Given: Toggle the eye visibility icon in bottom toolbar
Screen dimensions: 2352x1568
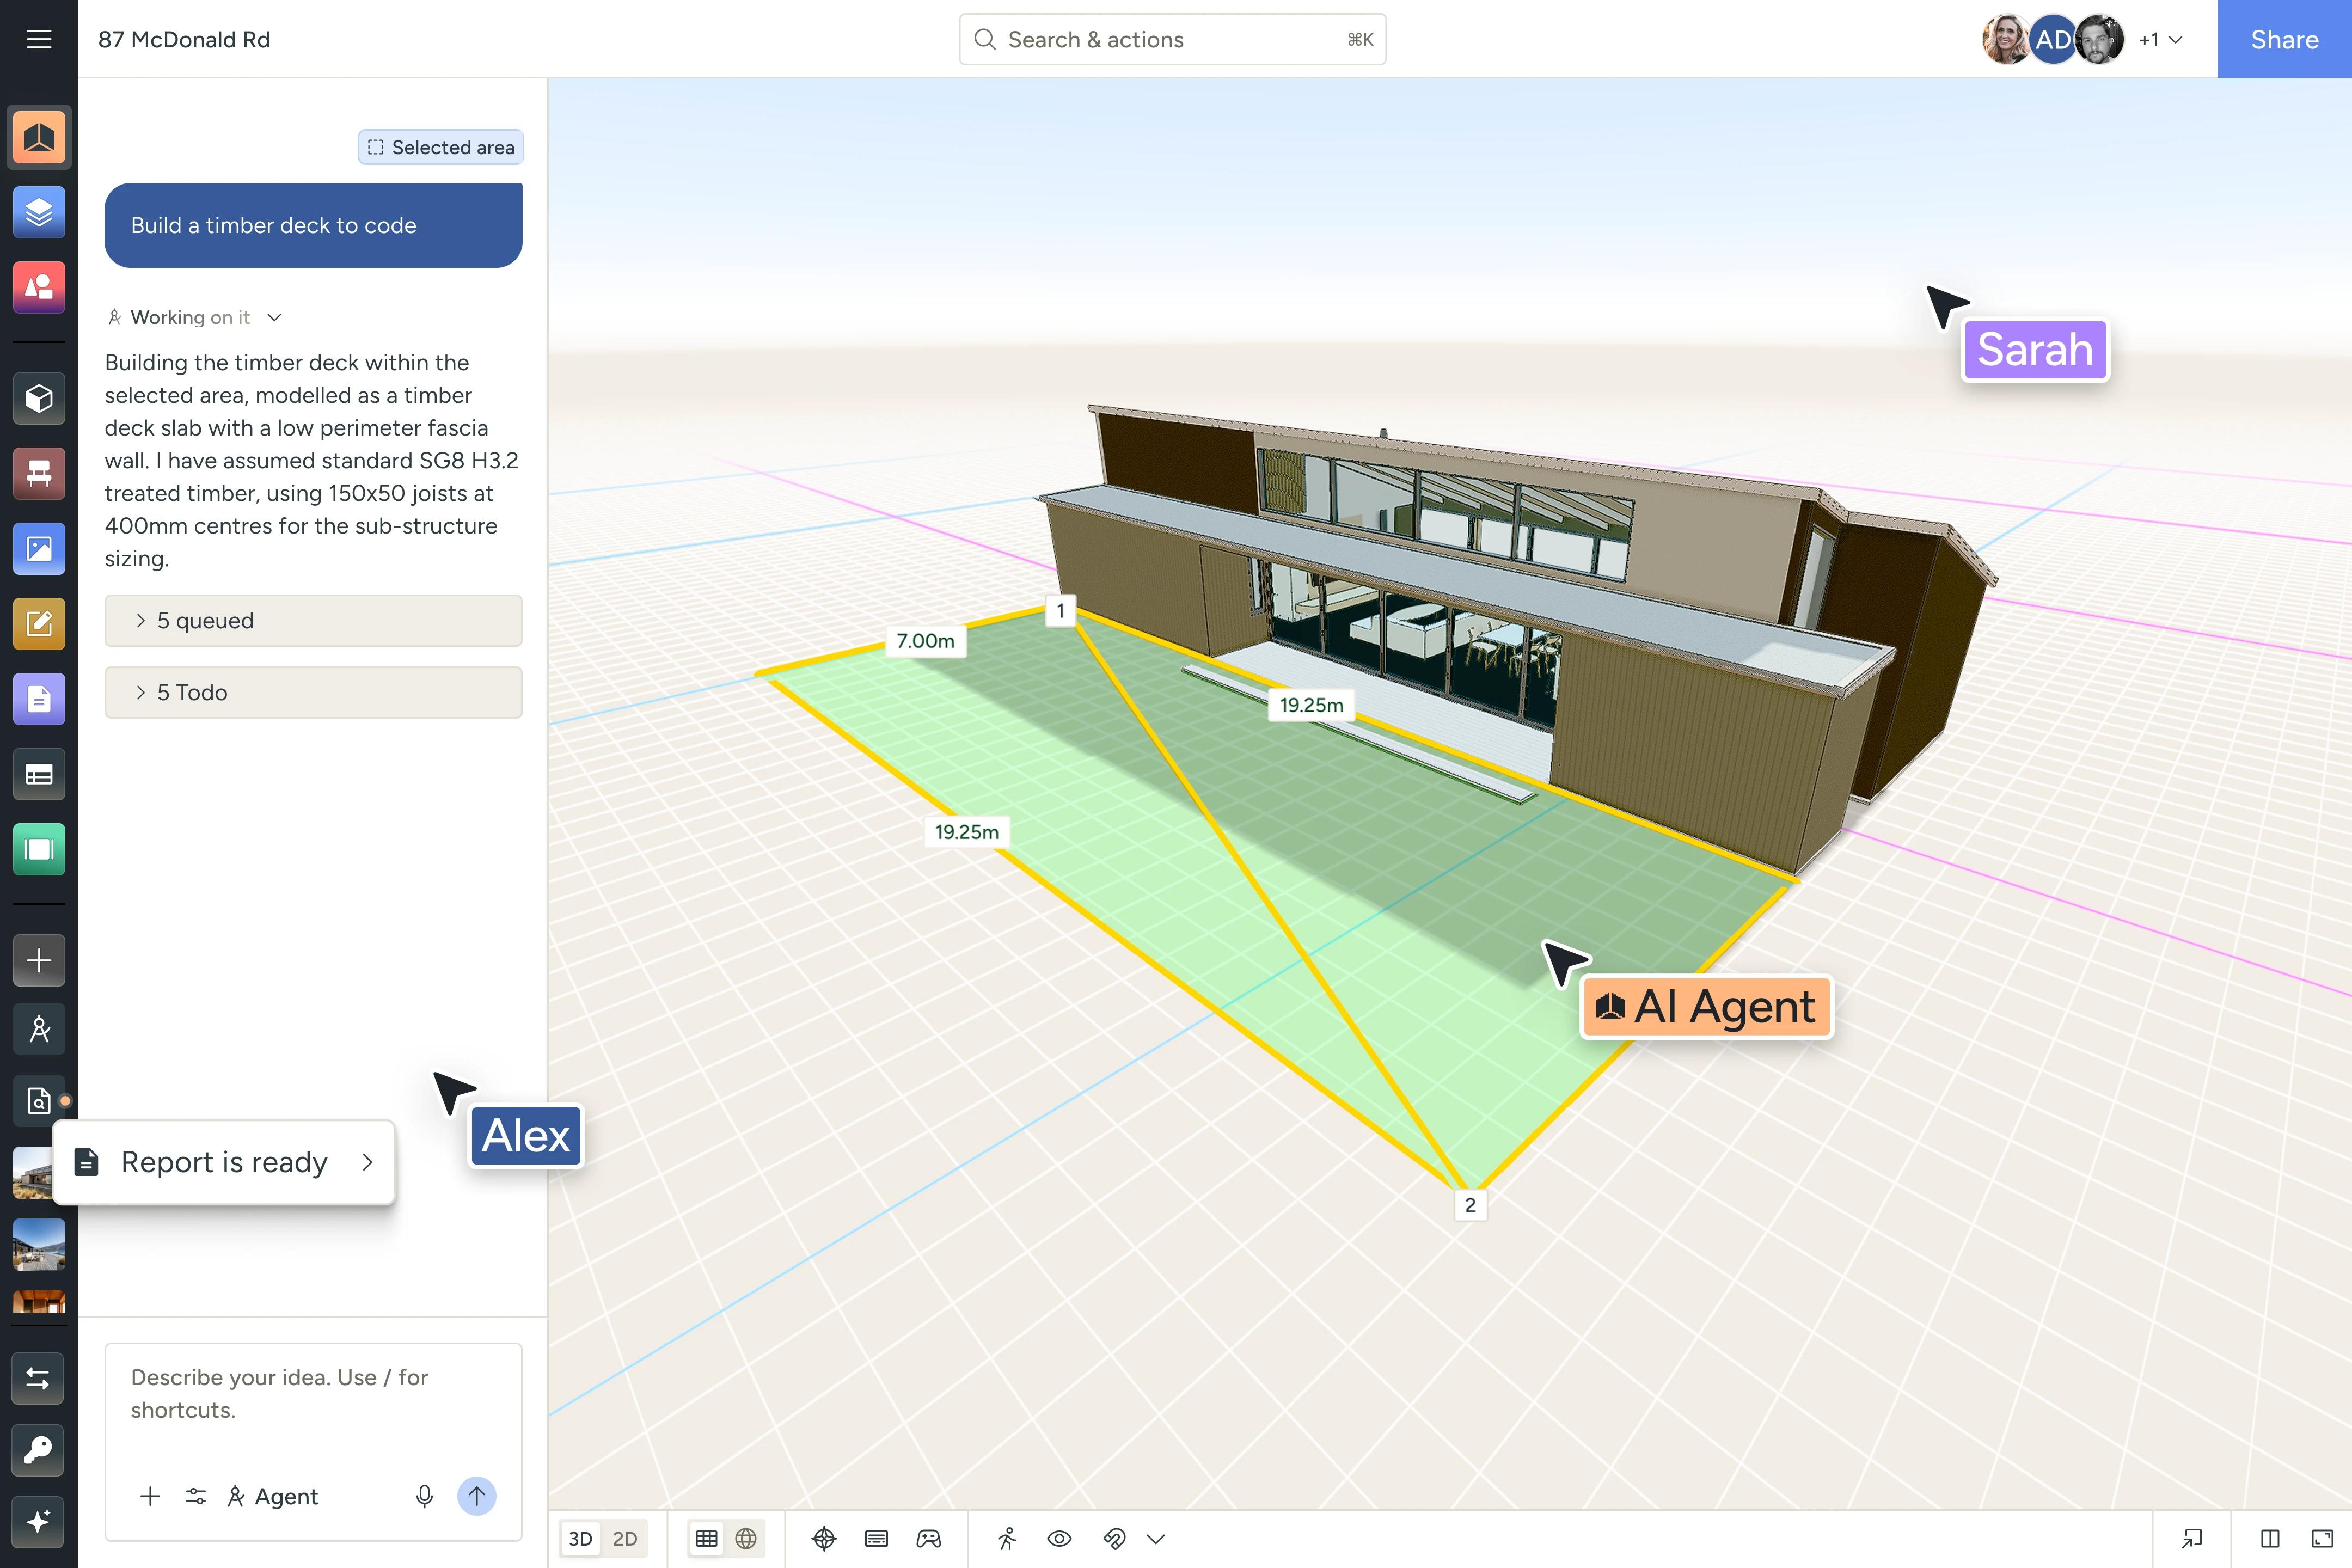Looking at the screenshot, I should click(1059, 1539).
